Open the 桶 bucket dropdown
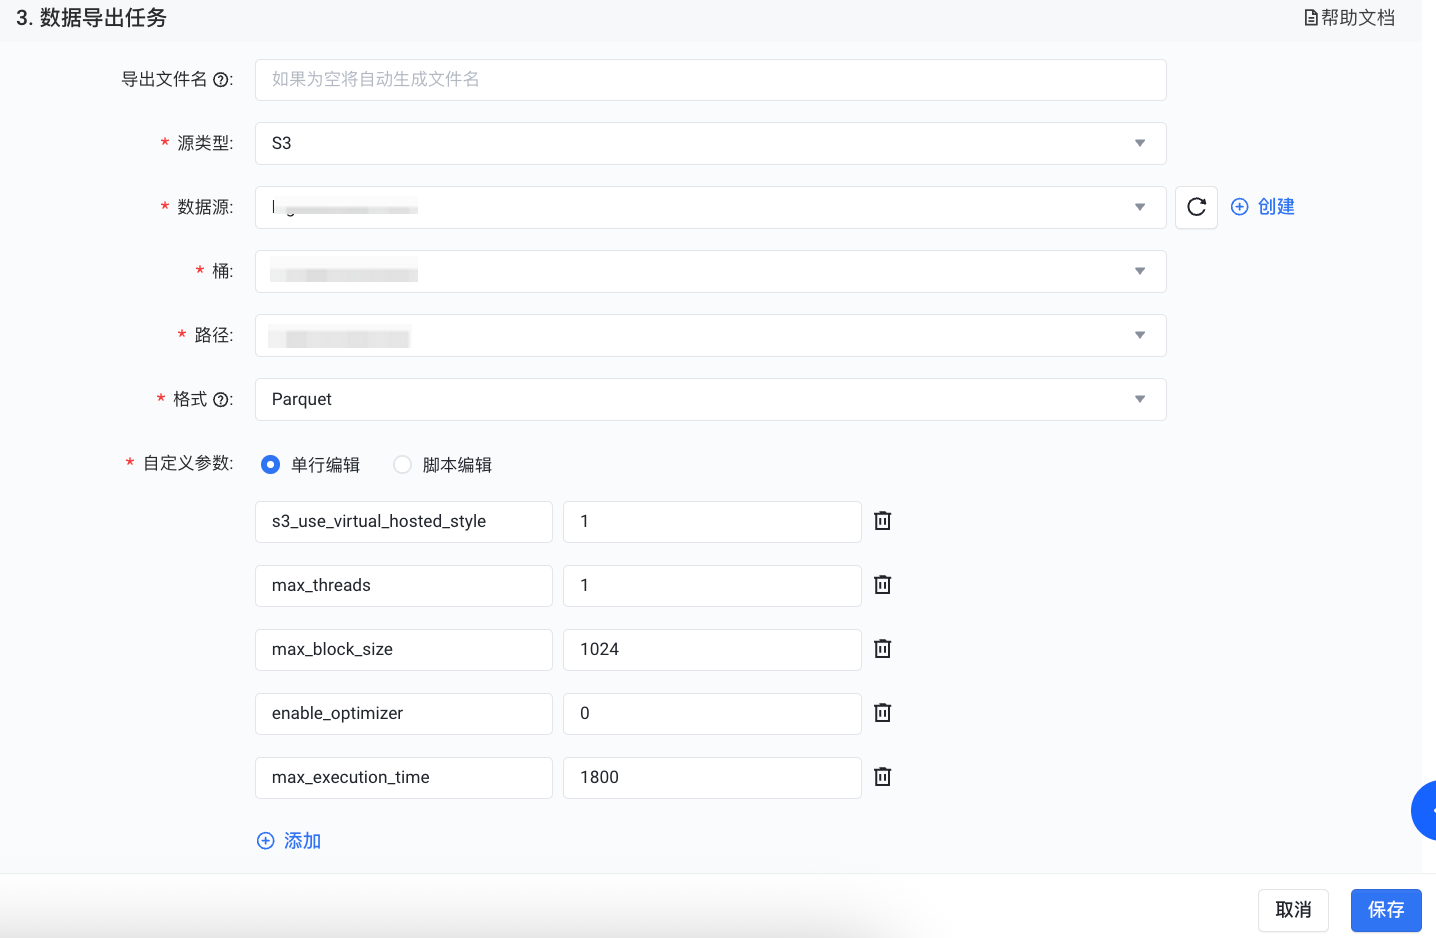1436x938 pixels. (710, 271)
